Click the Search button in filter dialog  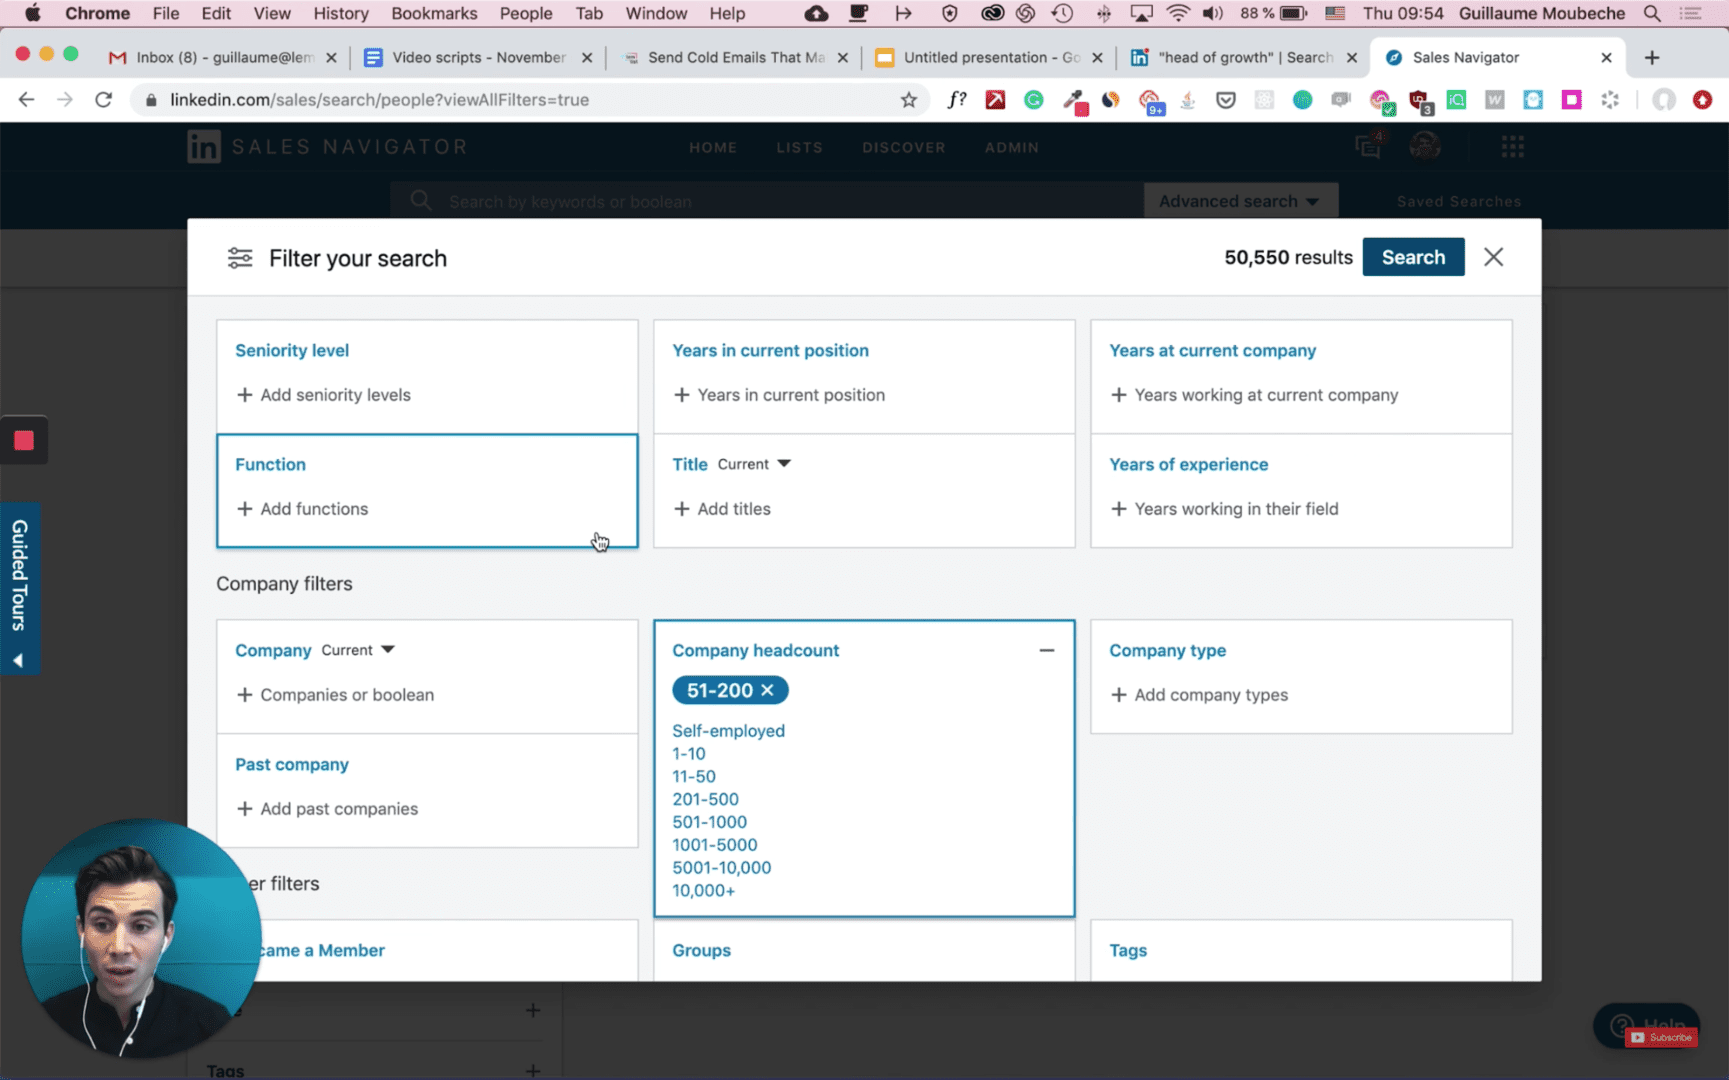click(x=1413, y=257)
